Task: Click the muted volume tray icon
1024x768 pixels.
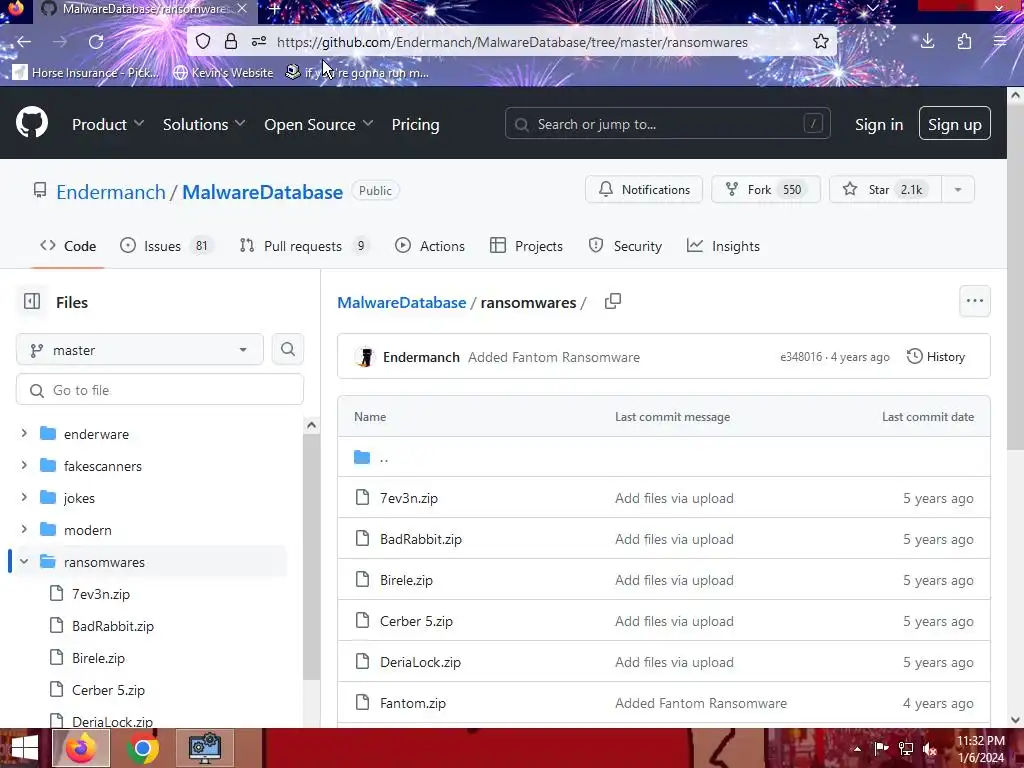Action: pyautogui.click(x=930, y=748)
